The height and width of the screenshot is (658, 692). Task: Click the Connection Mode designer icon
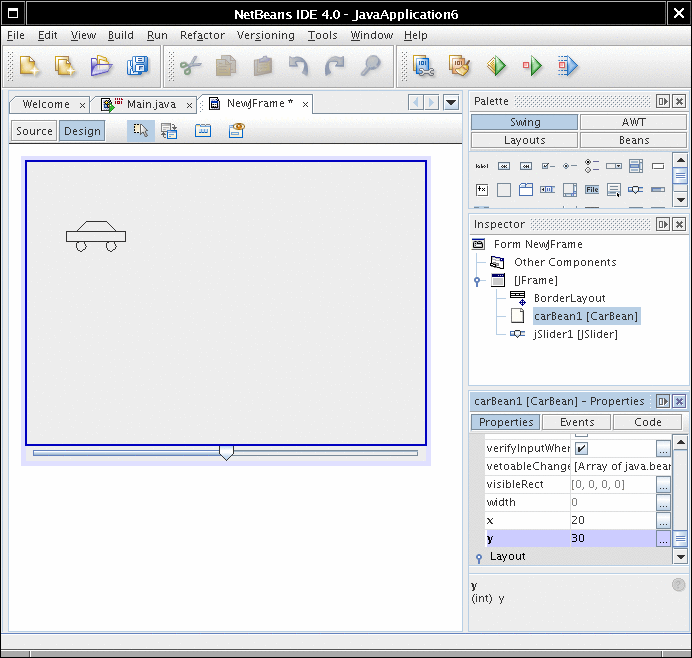(169, 131)
